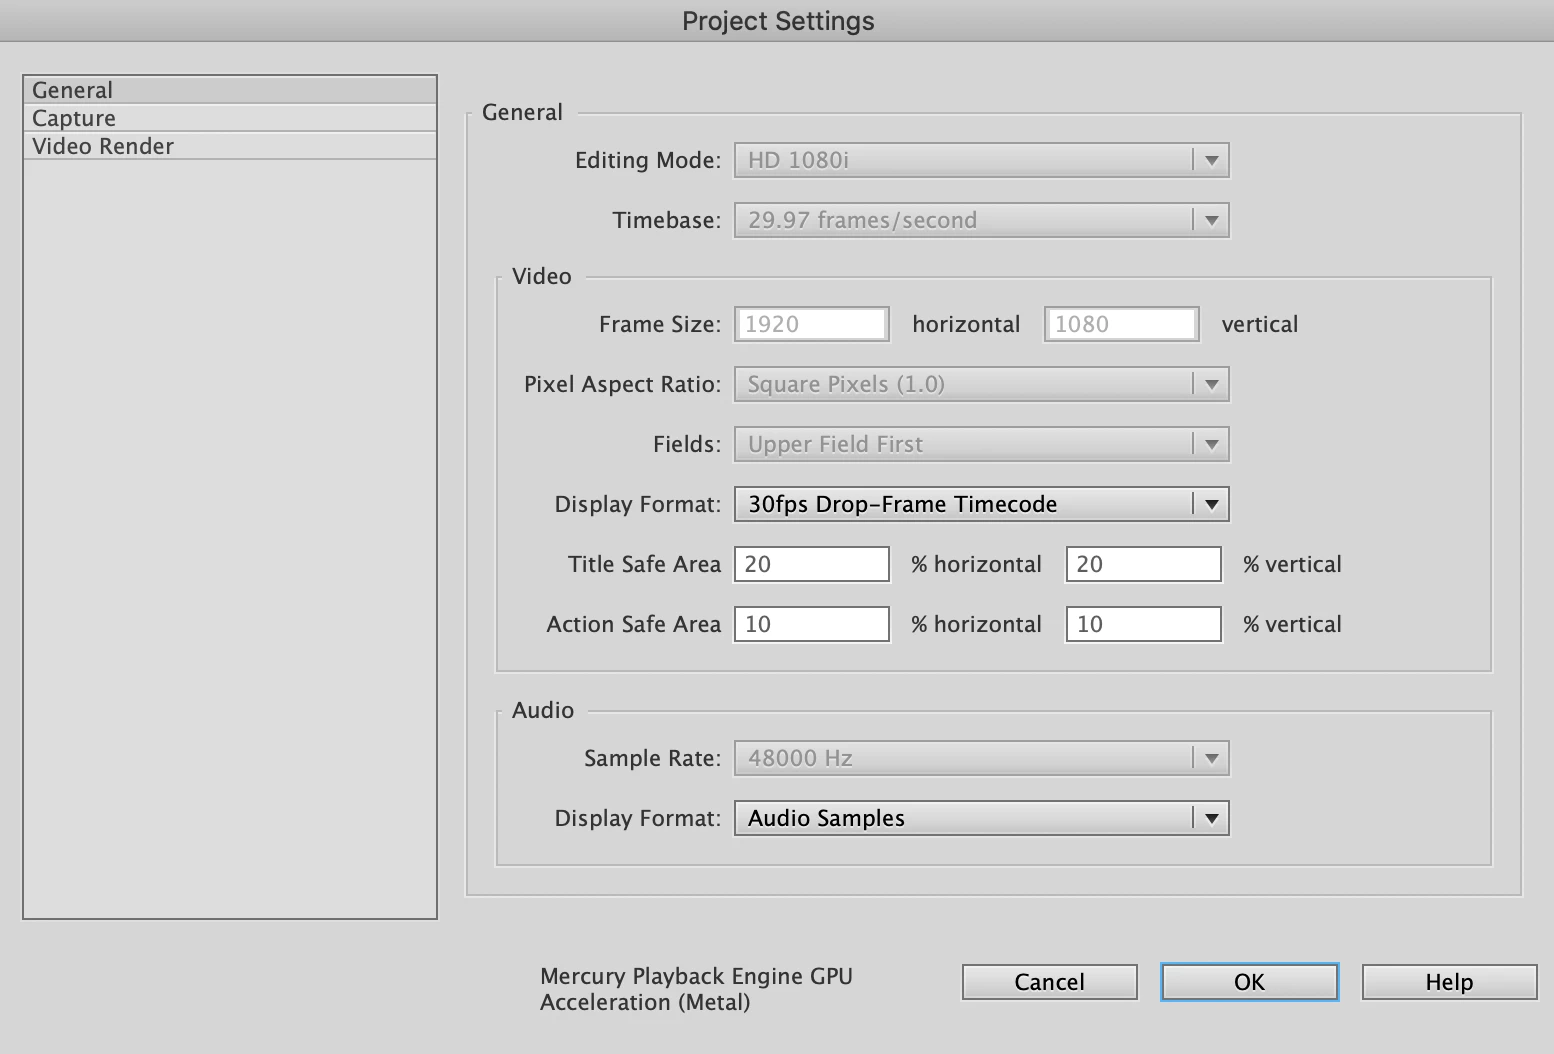The width and height of the screenshot is (1554, 1054).
Task: Click the Timebase label
Action: [x=667, y=220]
